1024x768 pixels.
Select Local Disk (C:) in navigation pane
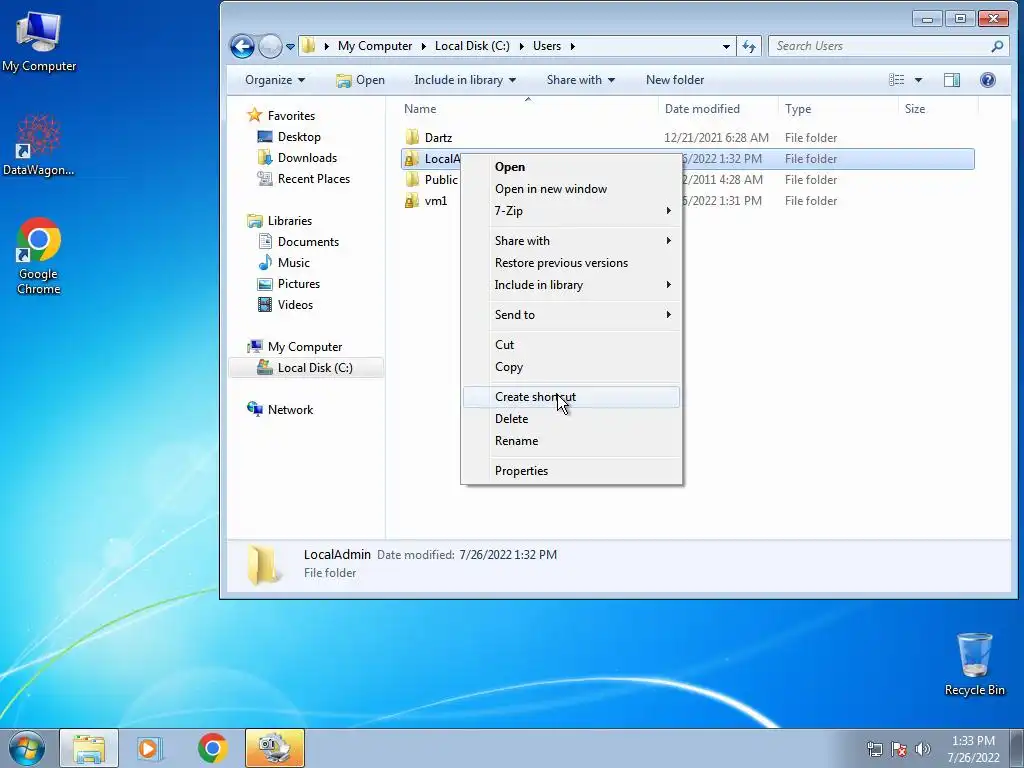pyautogui.click(x=306, y=368)
